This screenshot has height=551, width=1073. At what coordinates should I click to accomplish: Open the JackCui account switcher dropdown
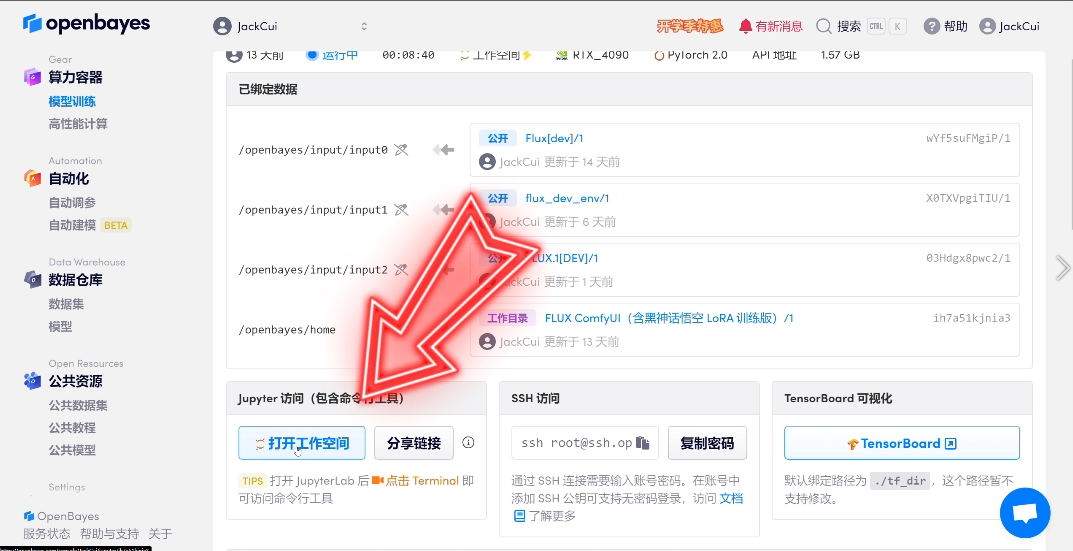[292, 26]
